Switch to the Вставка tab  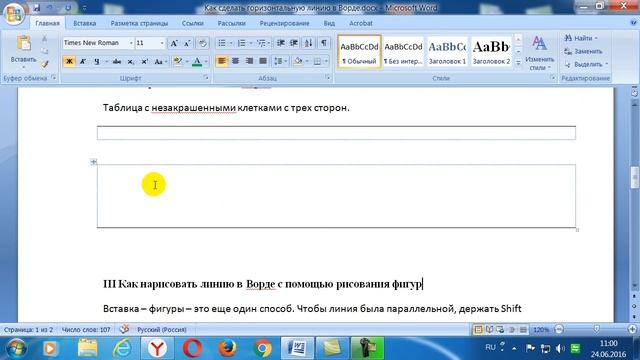pos(84,23)
